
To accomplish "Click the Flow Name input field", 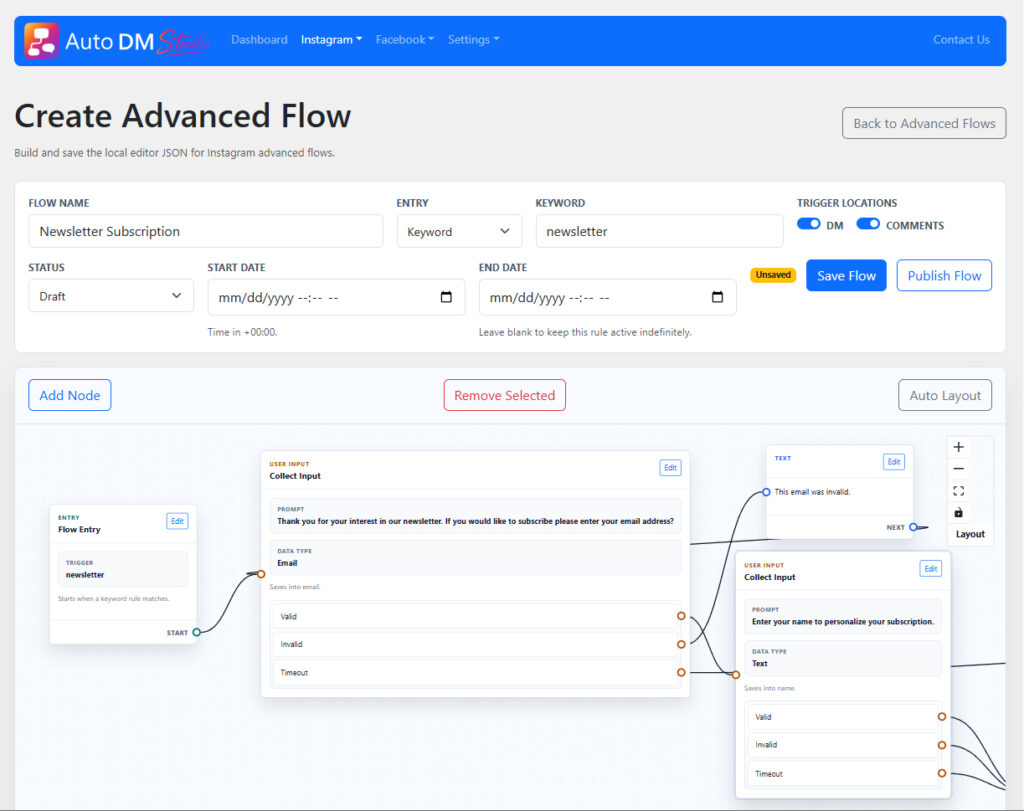I will pos(206,231).
